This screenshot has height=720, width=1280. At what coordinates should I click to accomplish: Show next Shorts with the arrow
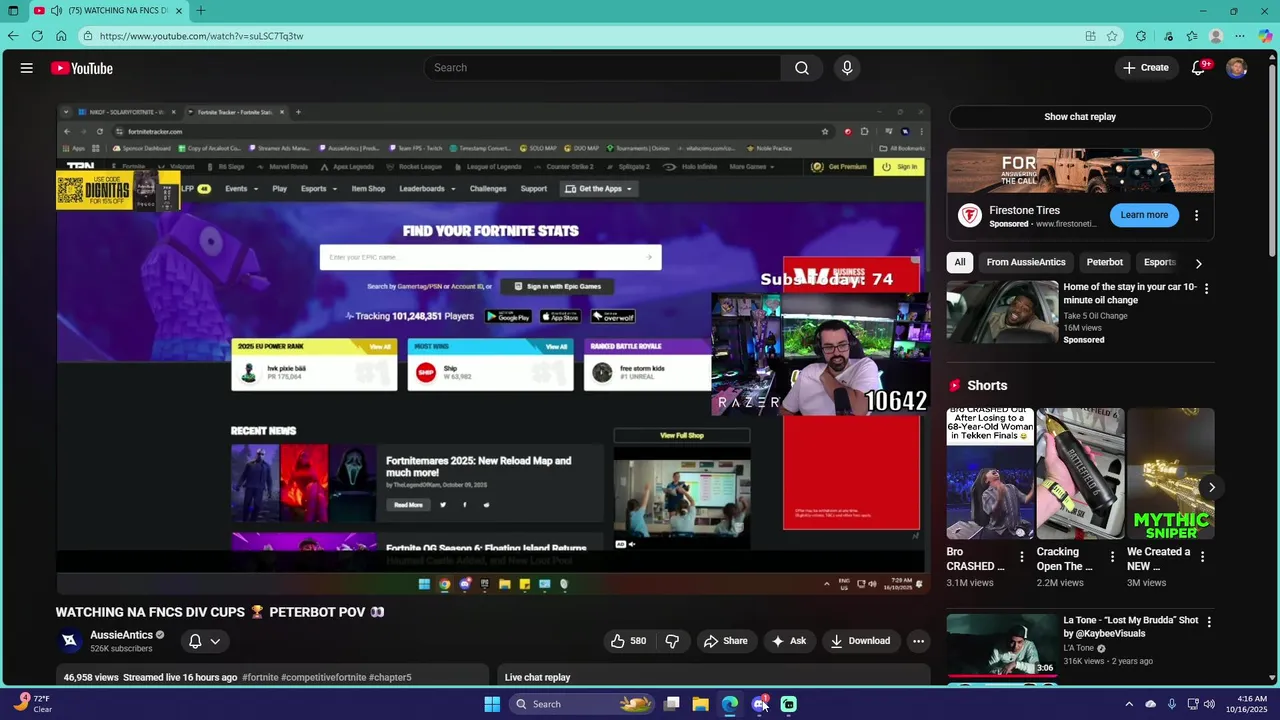tap(1211, 488)
